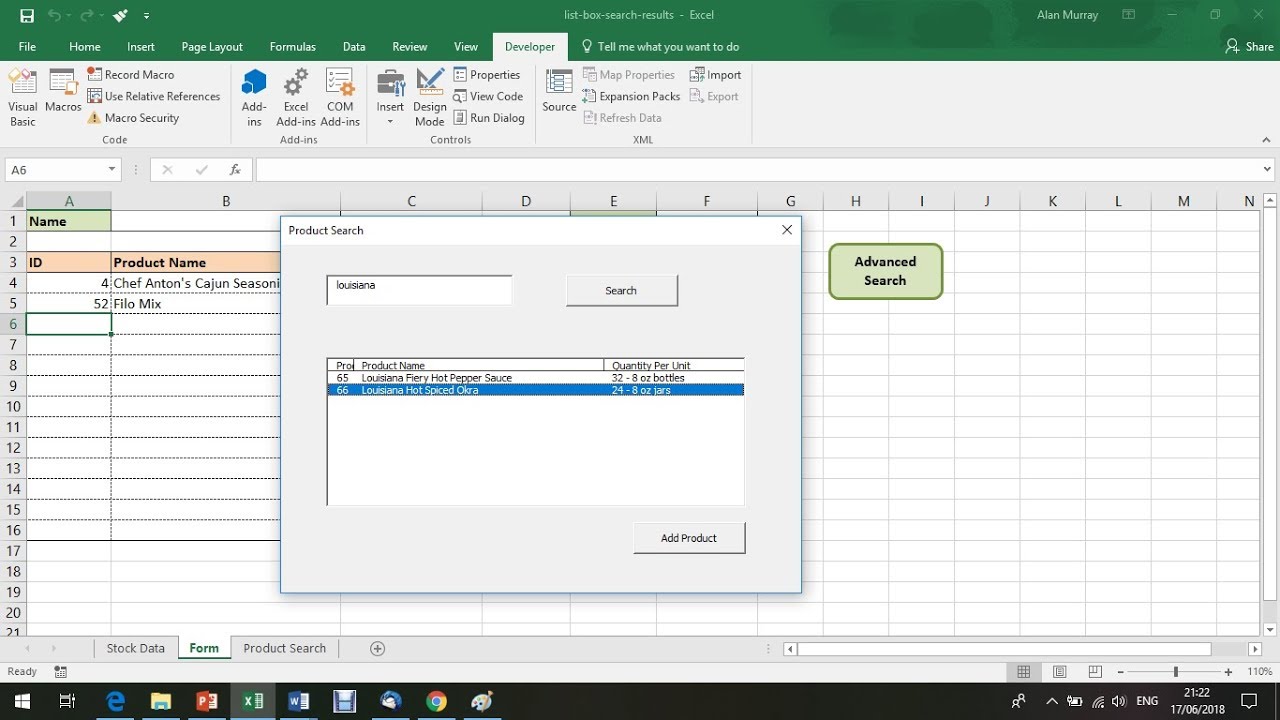Click the Add Product button

tap(689, 538)
